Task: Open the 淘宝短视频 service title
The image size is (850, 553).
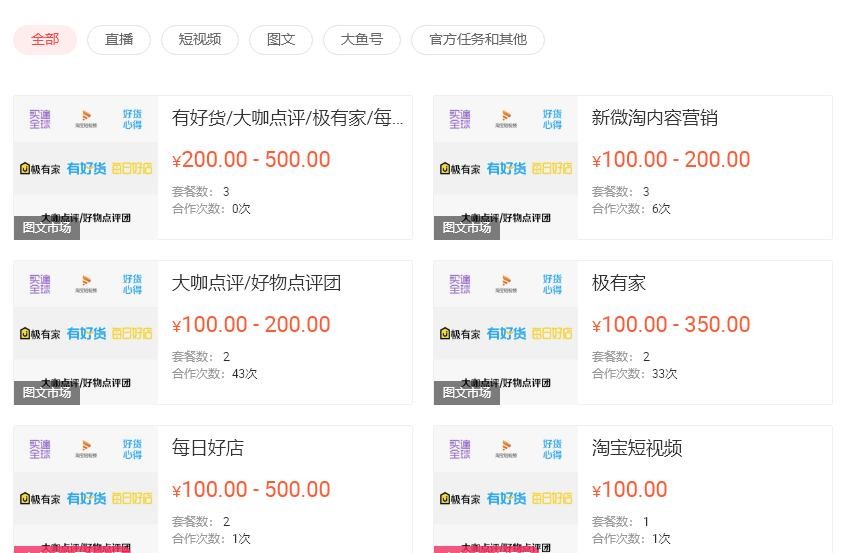Action: (x=636, y=448)
